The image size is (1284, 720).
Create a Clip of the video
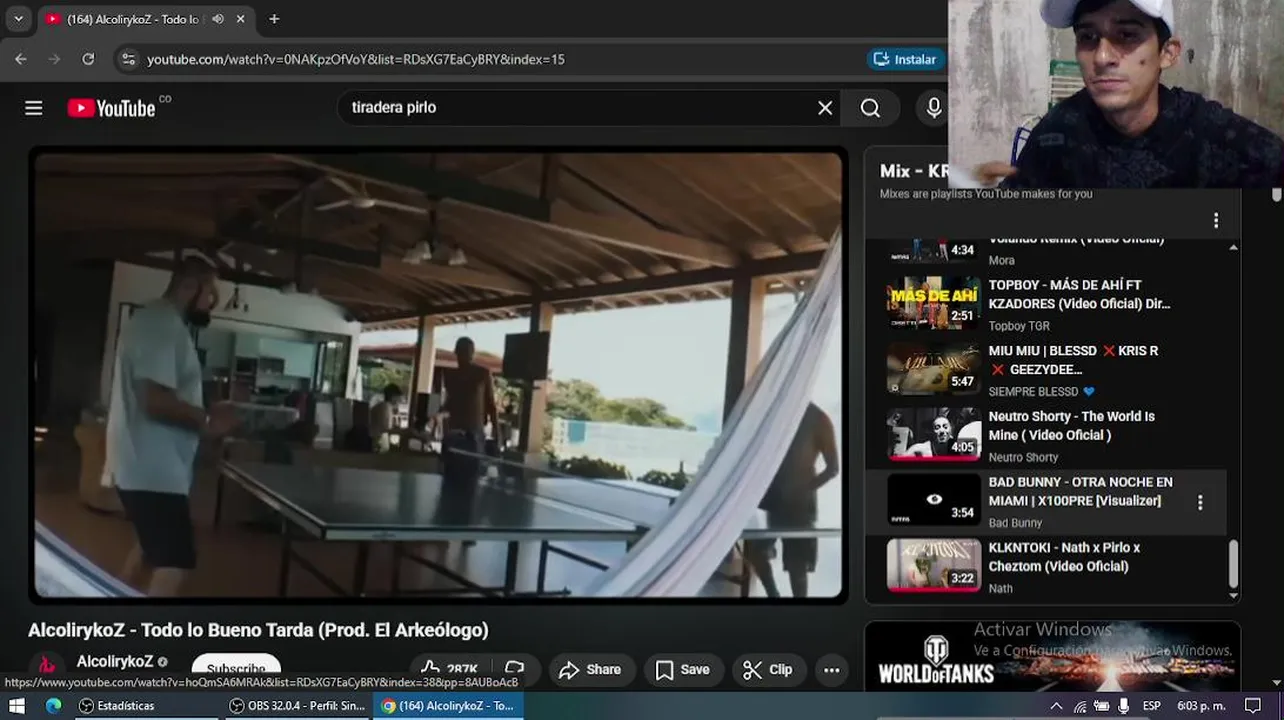pyautogui.click(x=768, y=670)
